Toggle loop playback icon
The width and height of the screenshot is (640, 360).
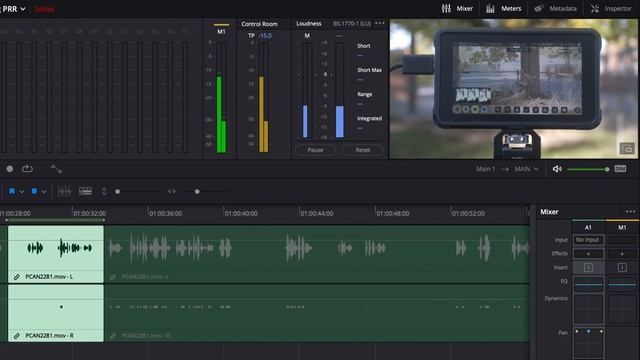coord(27,169)
